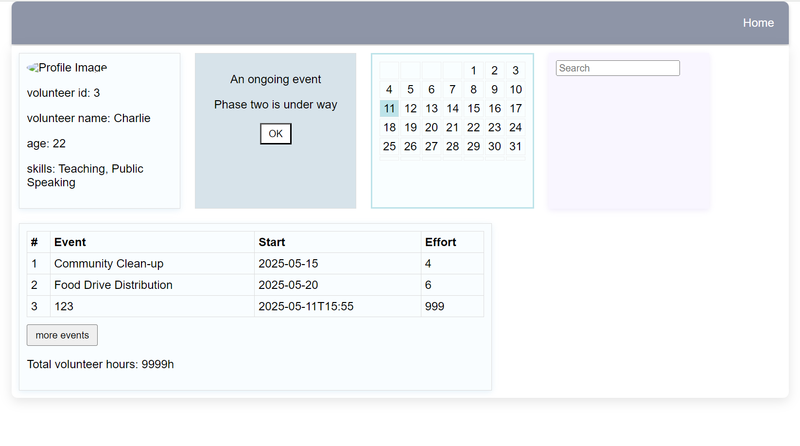Click the age: 22 text
This screenshot has width=800, height=446.
tap(46, 143)
